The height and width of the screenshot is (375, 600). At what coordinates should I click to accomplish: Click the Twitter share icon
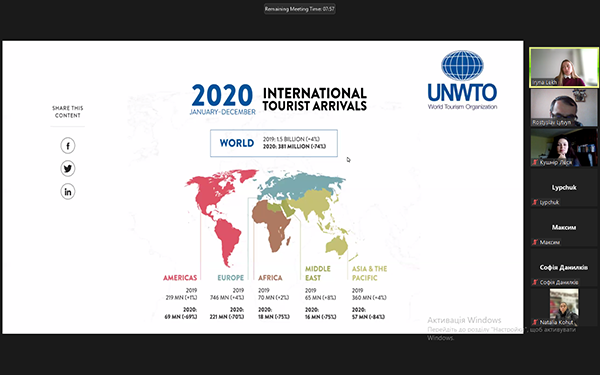tap(68, 168)
